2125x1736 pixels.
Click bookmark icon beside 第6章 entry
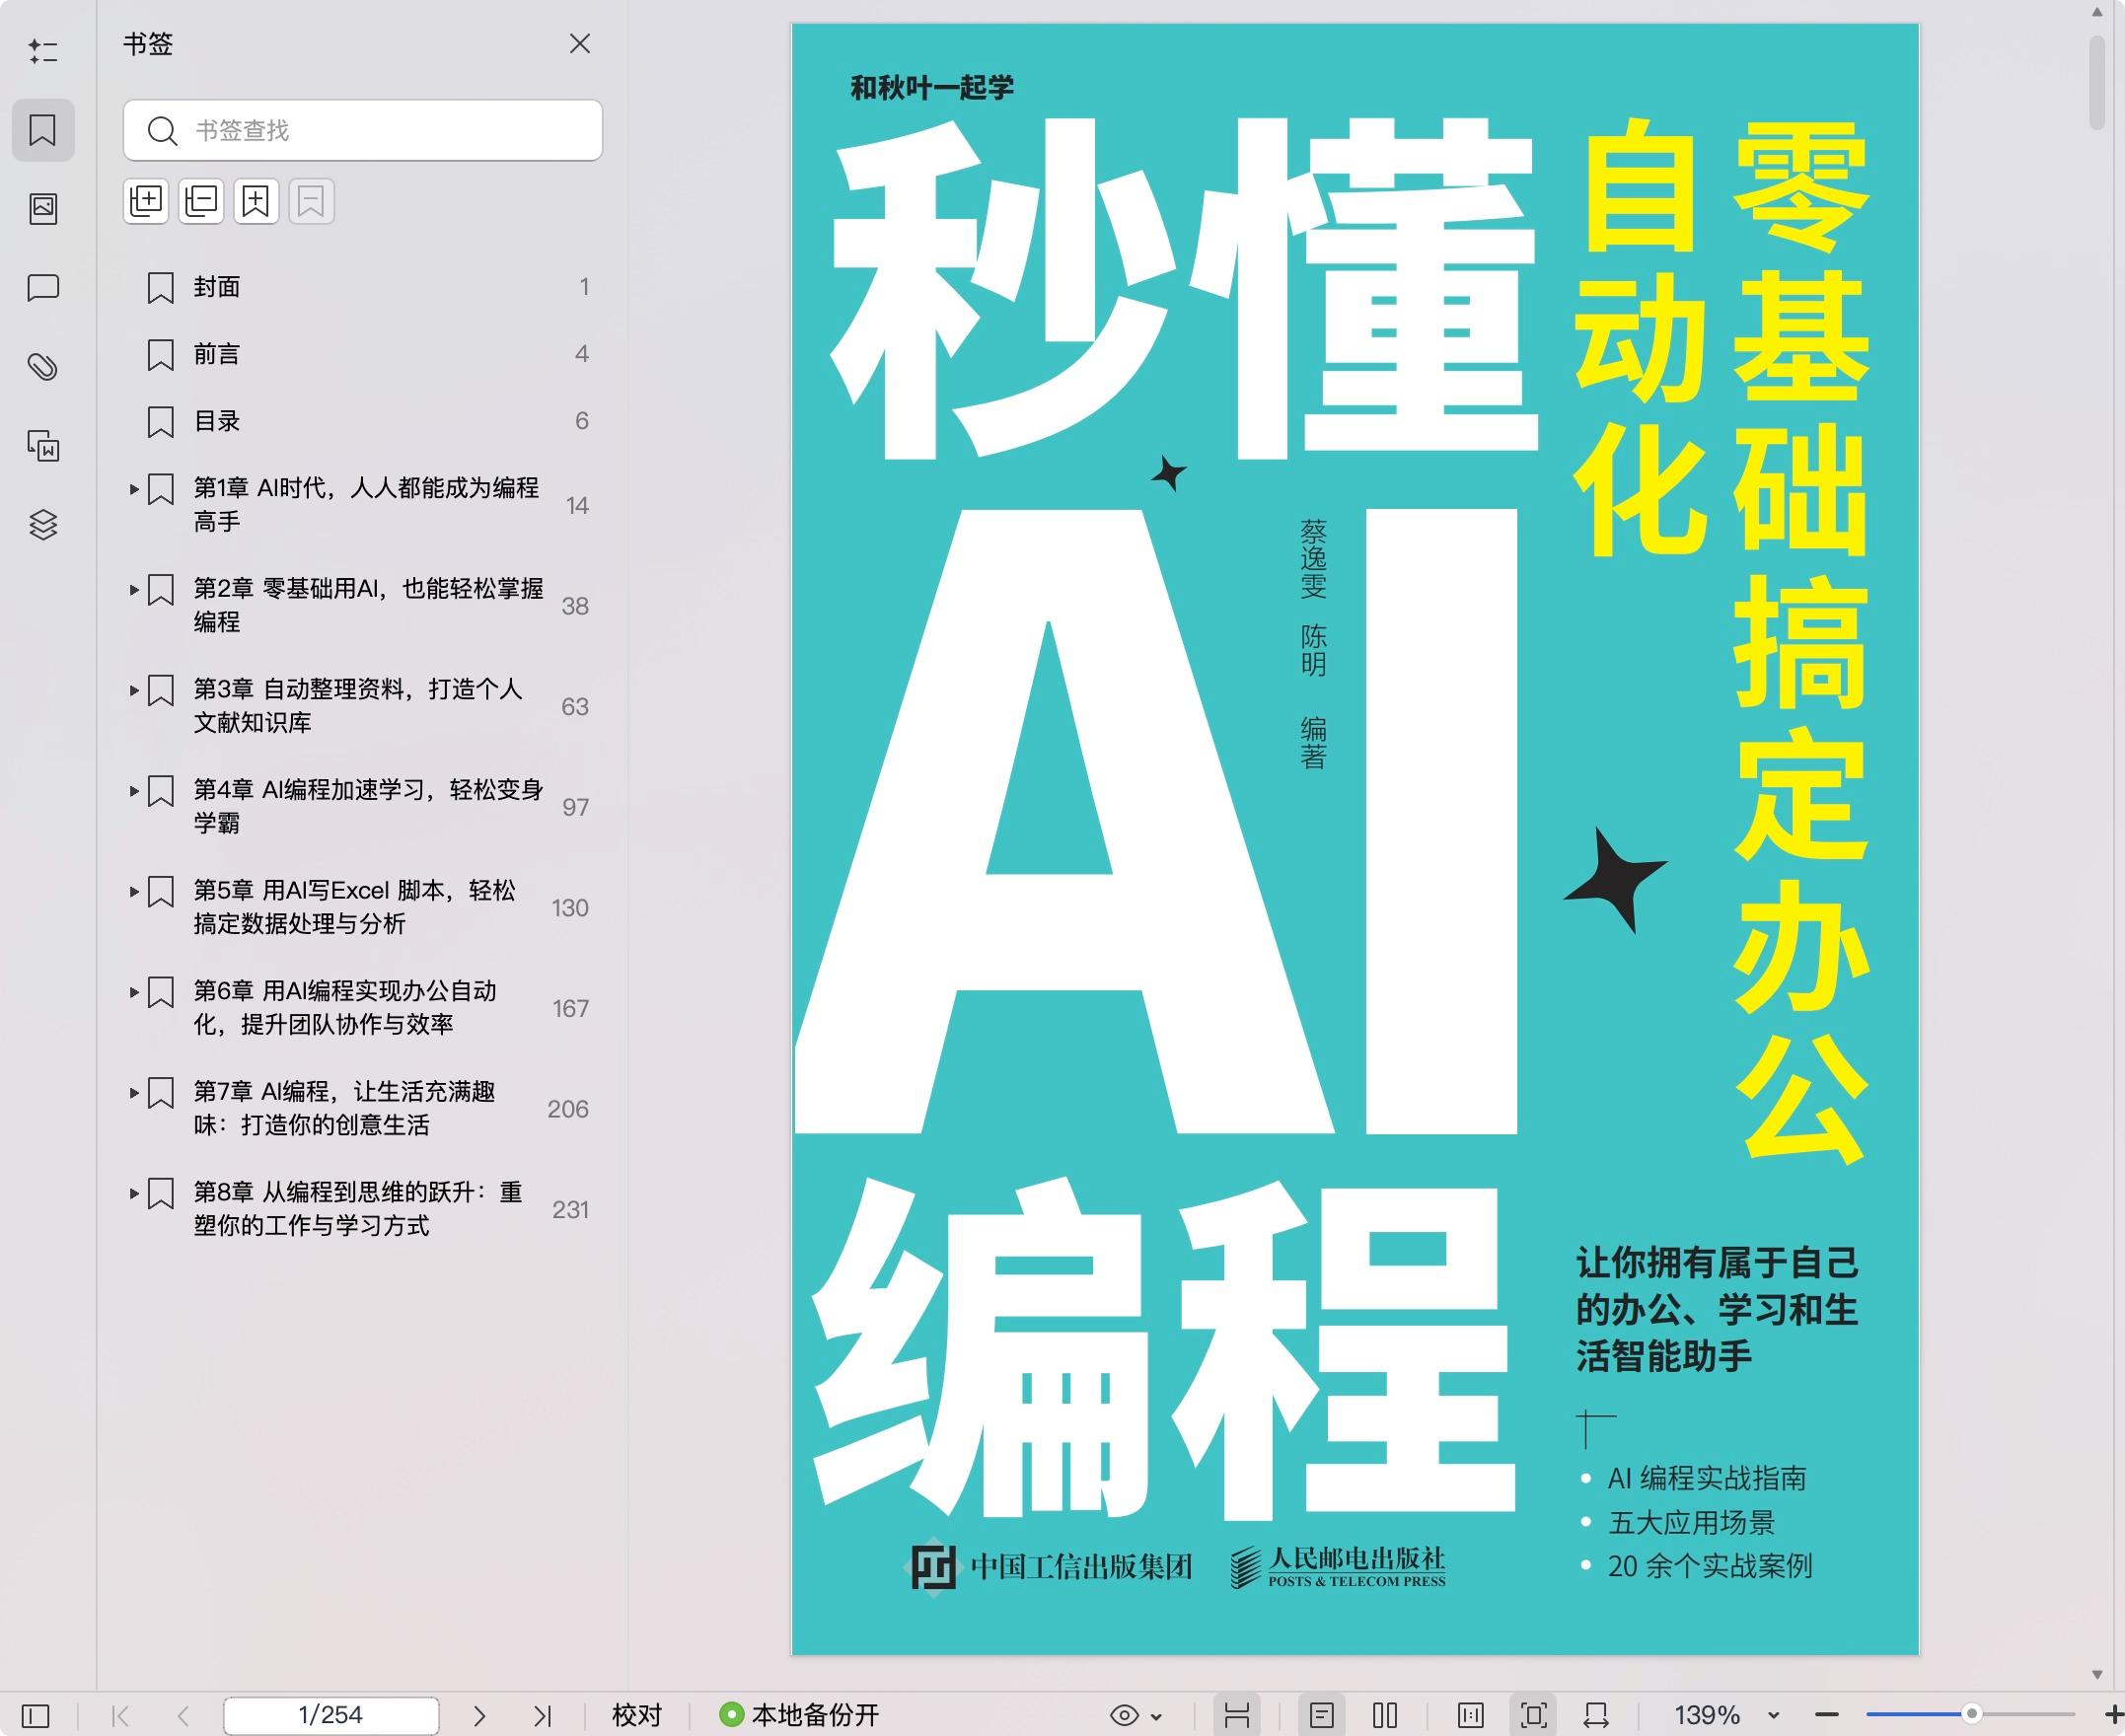click(x=161, y=992)
